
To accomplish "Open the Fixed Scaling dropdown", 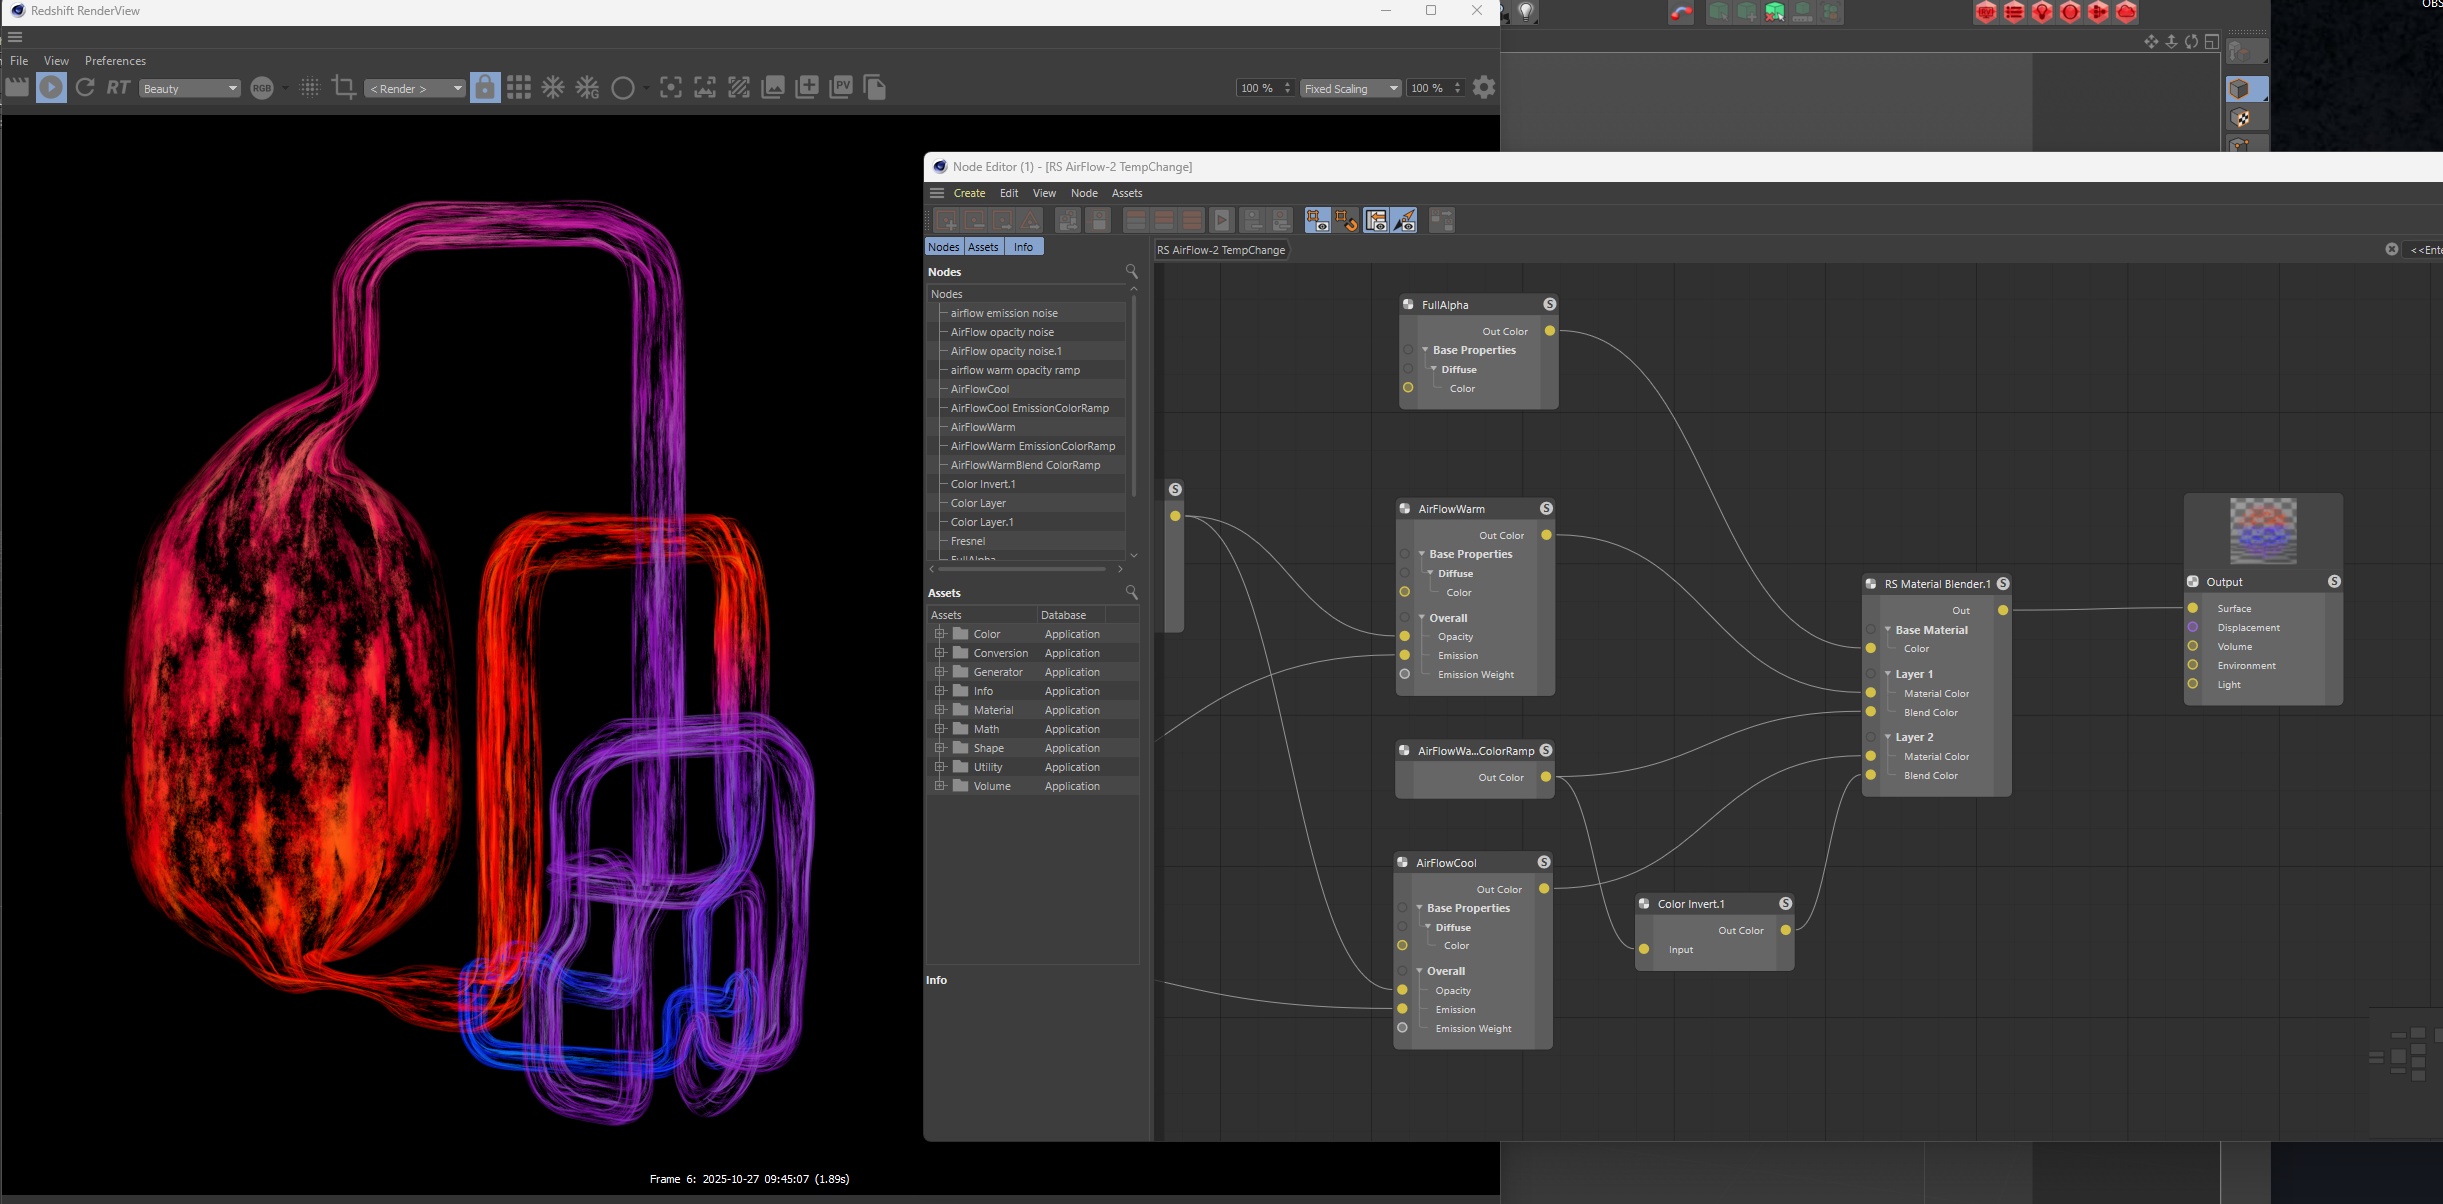I will [x=1350, y=89].
